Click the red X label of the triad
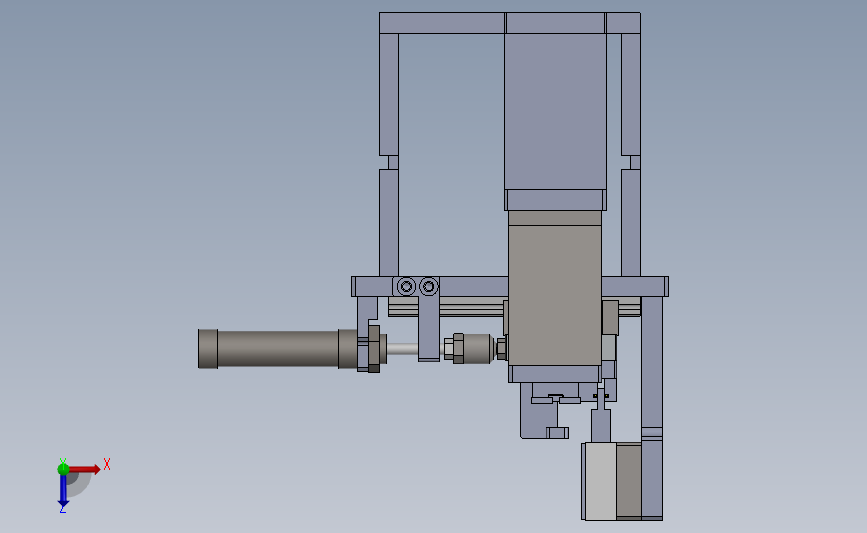Viewport: 867px width, 533px height. [107, 464]
